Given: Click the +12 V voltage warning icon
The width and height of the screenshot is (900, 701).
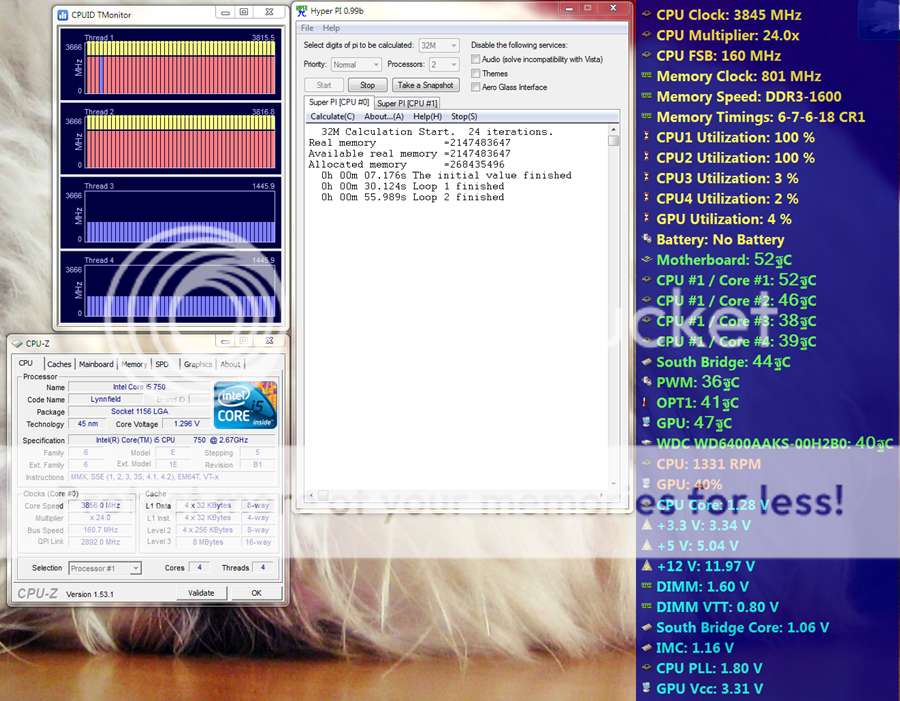Looking at the screenshot, I should tap(645, 566).
